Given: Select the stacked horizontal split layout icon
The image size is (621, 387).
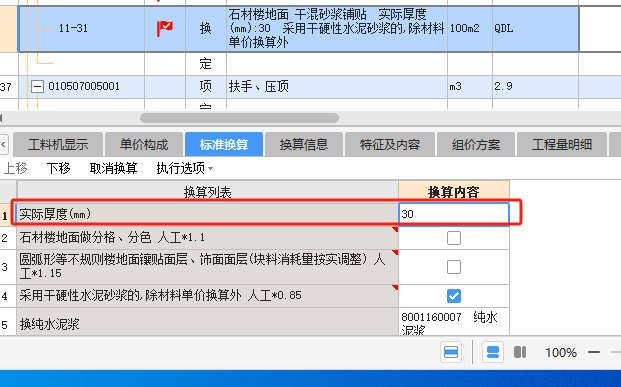Looking at the screenshot, I should point(493,352).
